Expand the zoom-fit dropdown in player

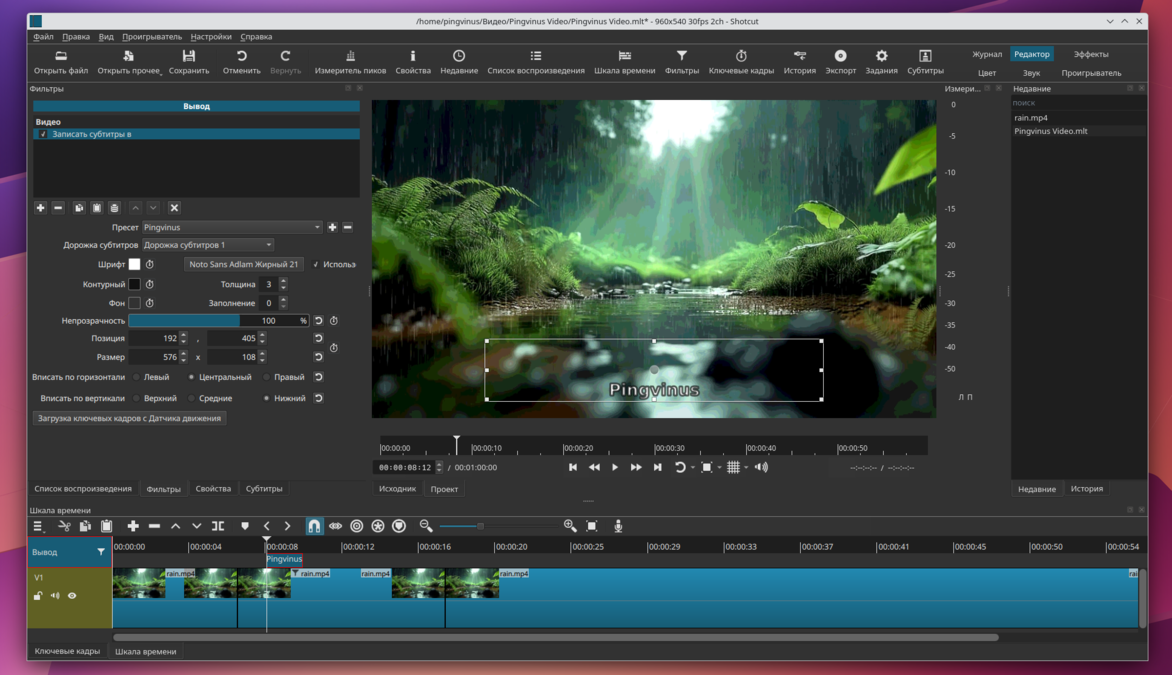click(719, 468)
